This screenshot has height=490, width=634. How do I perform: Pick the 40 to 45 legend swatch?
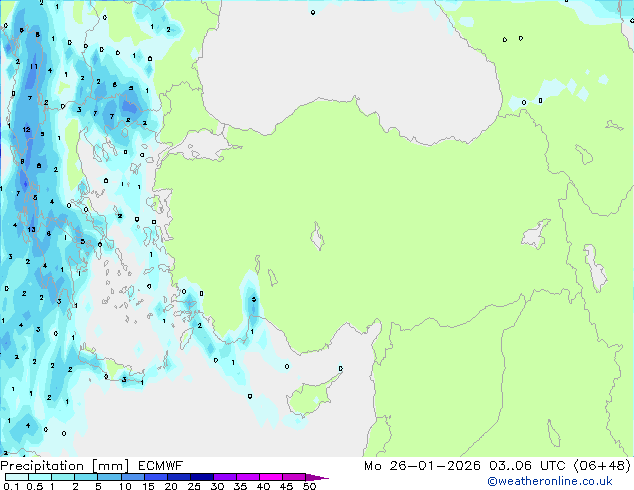pyautogui.click(x=271, y=477)
